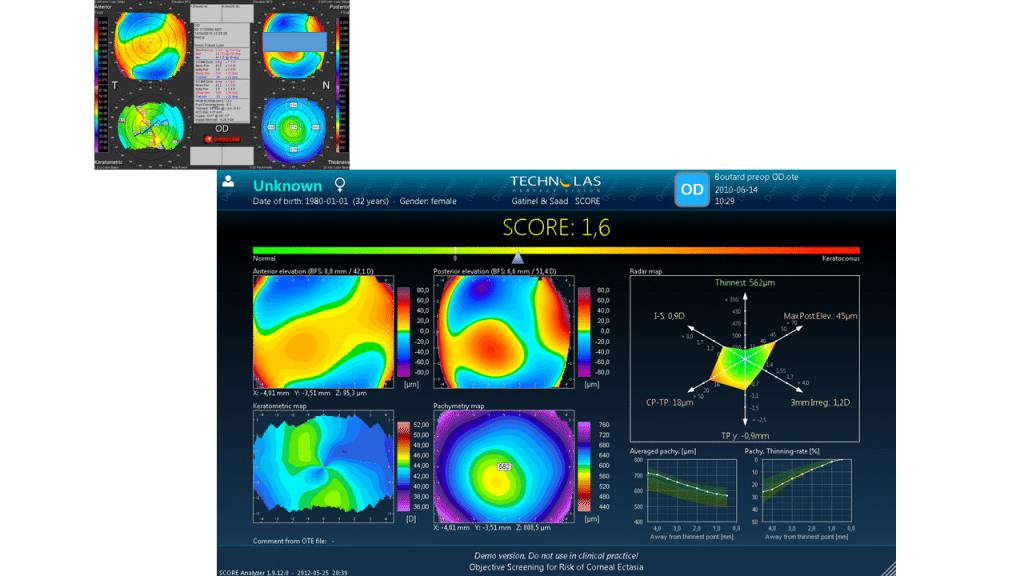The width and height of the screenshot is (1024, 576).
Task: Click the triangle marker on the score bar
Action: click(517, 259)
